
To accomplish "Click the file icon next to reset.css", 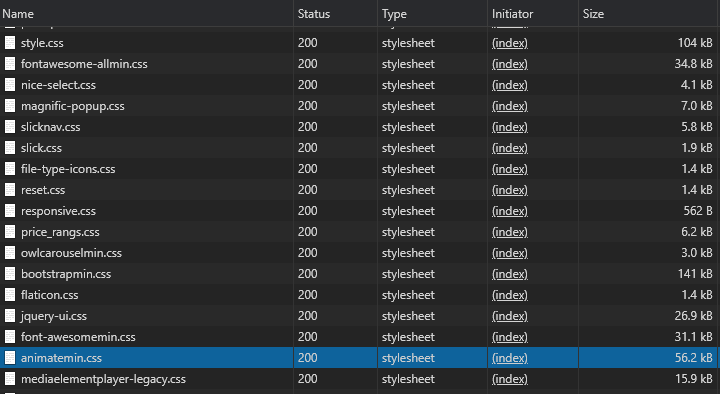I will click(10, 190).
